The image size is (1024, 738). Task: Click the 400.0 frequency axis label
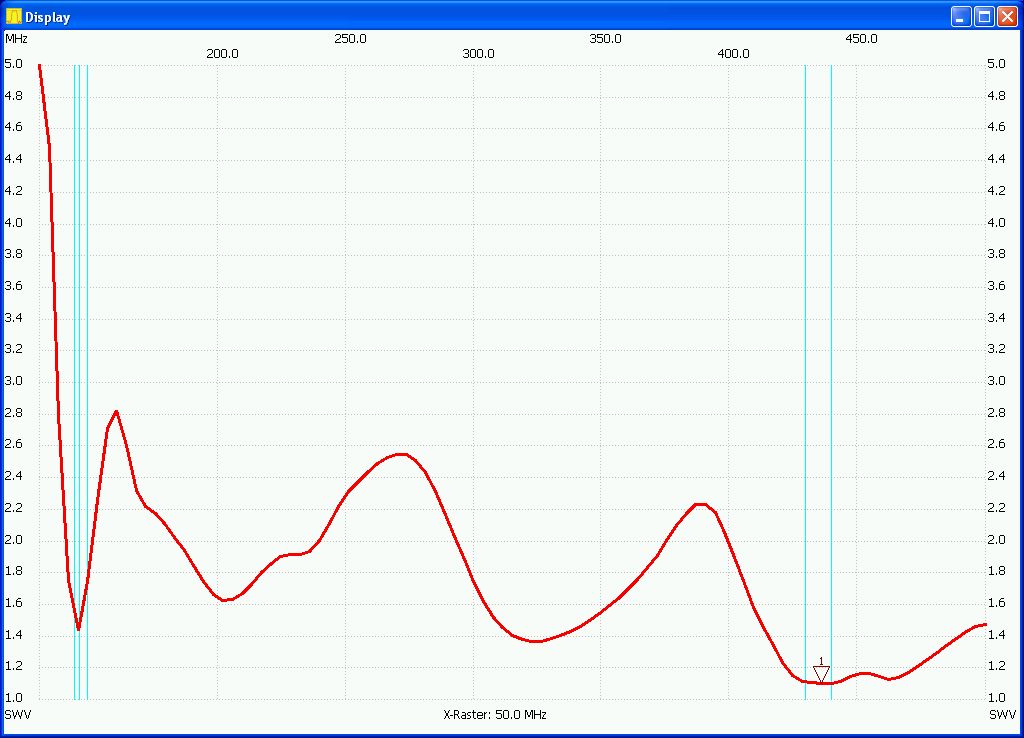733,54
